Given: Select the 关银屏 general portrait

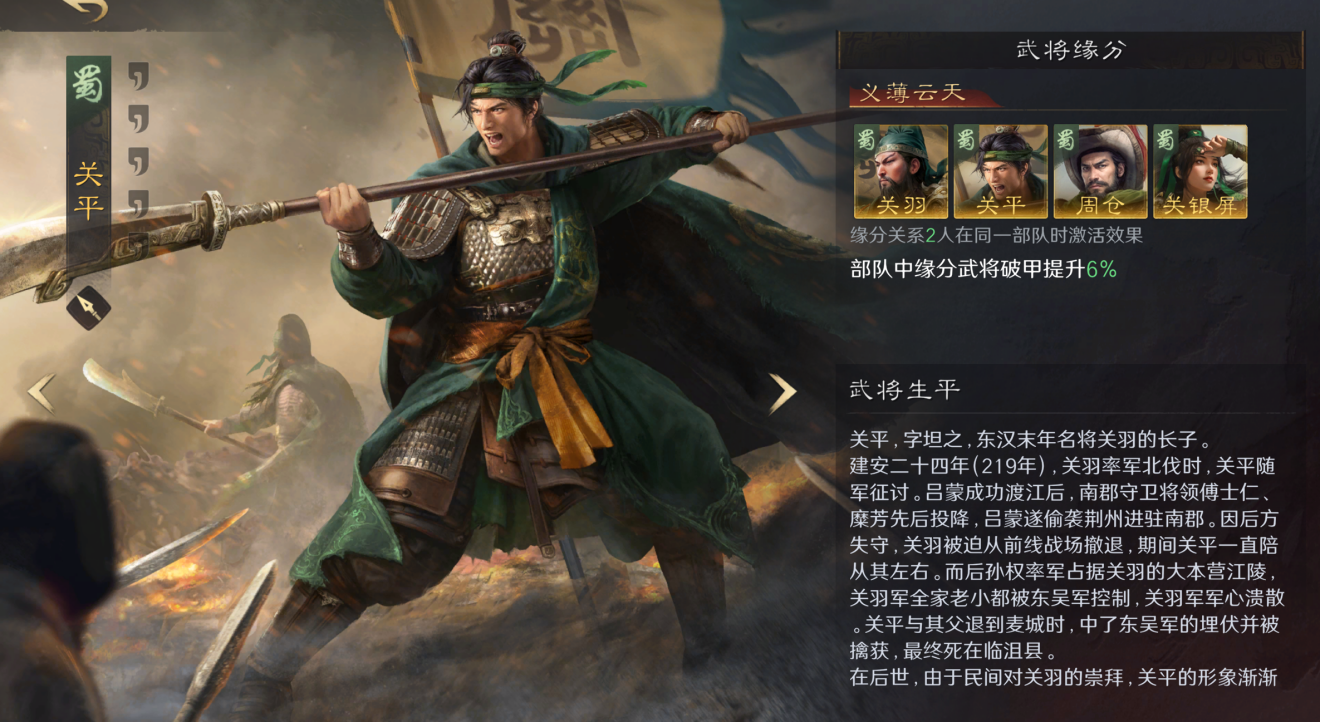Looking at the screenshot, I should tap(1200, 171).
